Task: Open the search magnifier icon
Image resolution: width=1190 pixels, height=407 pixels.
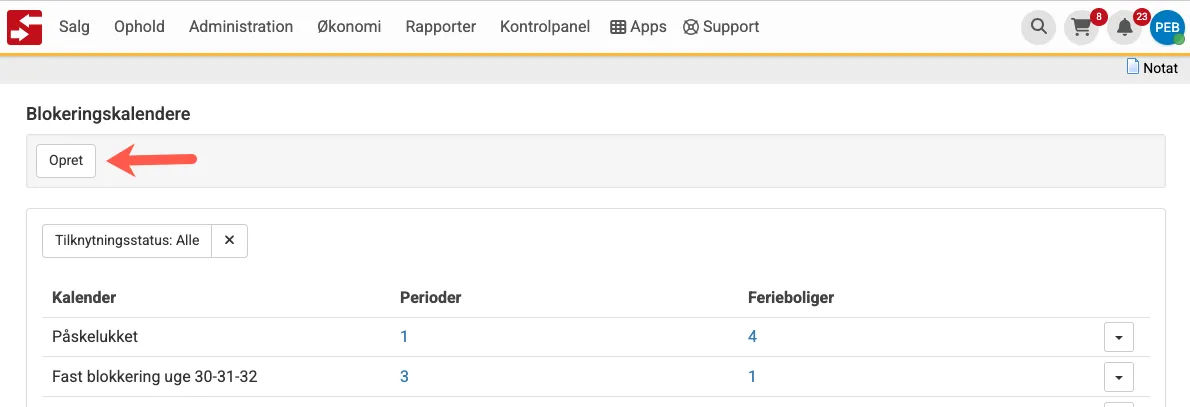Action: pyautogui.click(x=1039, y=27)
